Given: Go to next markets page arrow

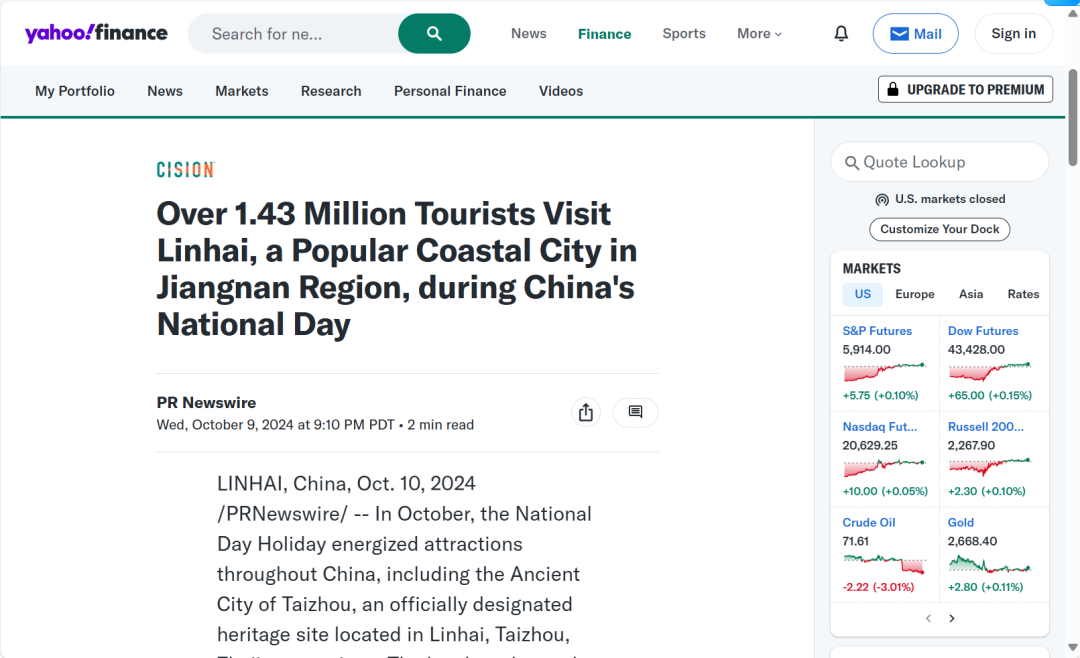Looking at the screenshot, I should [x=952, y=618].
